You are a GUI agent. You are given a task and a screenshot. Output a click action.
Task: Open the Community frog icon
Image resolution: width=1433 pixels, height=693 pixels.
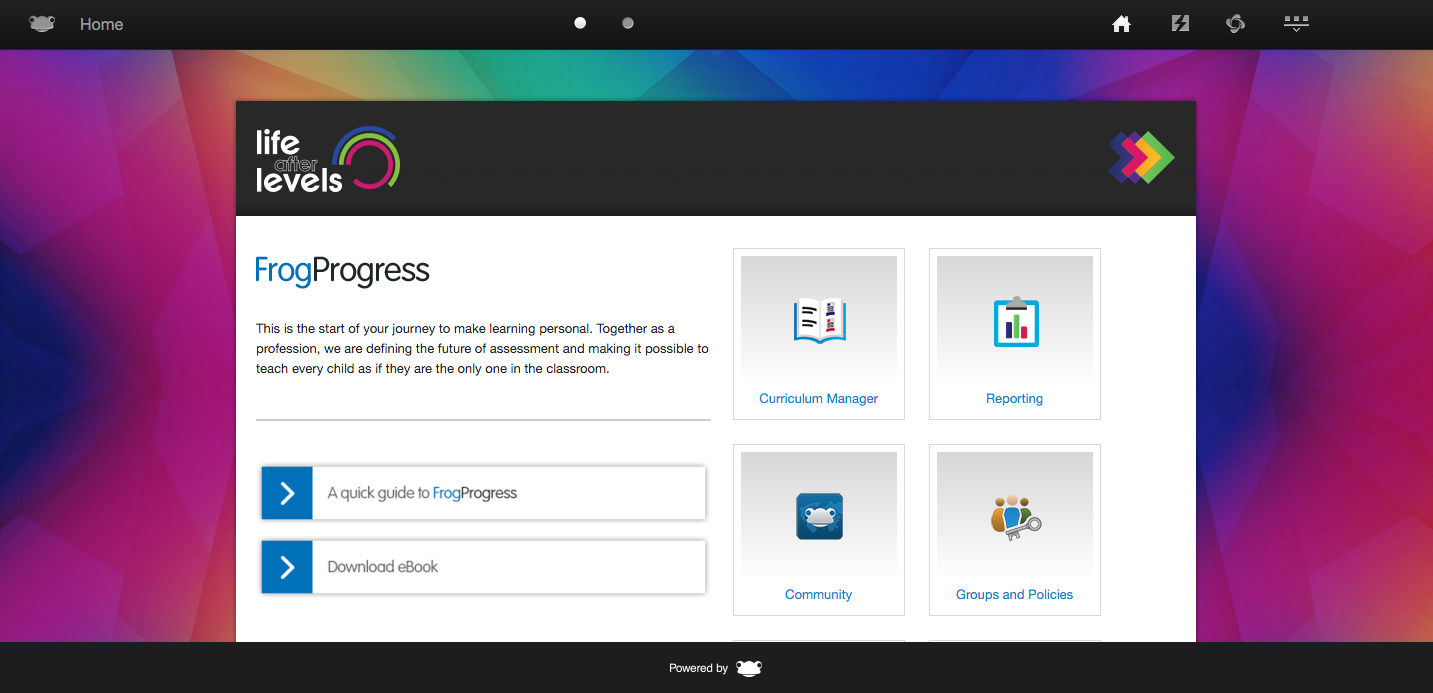click(819, 517)
